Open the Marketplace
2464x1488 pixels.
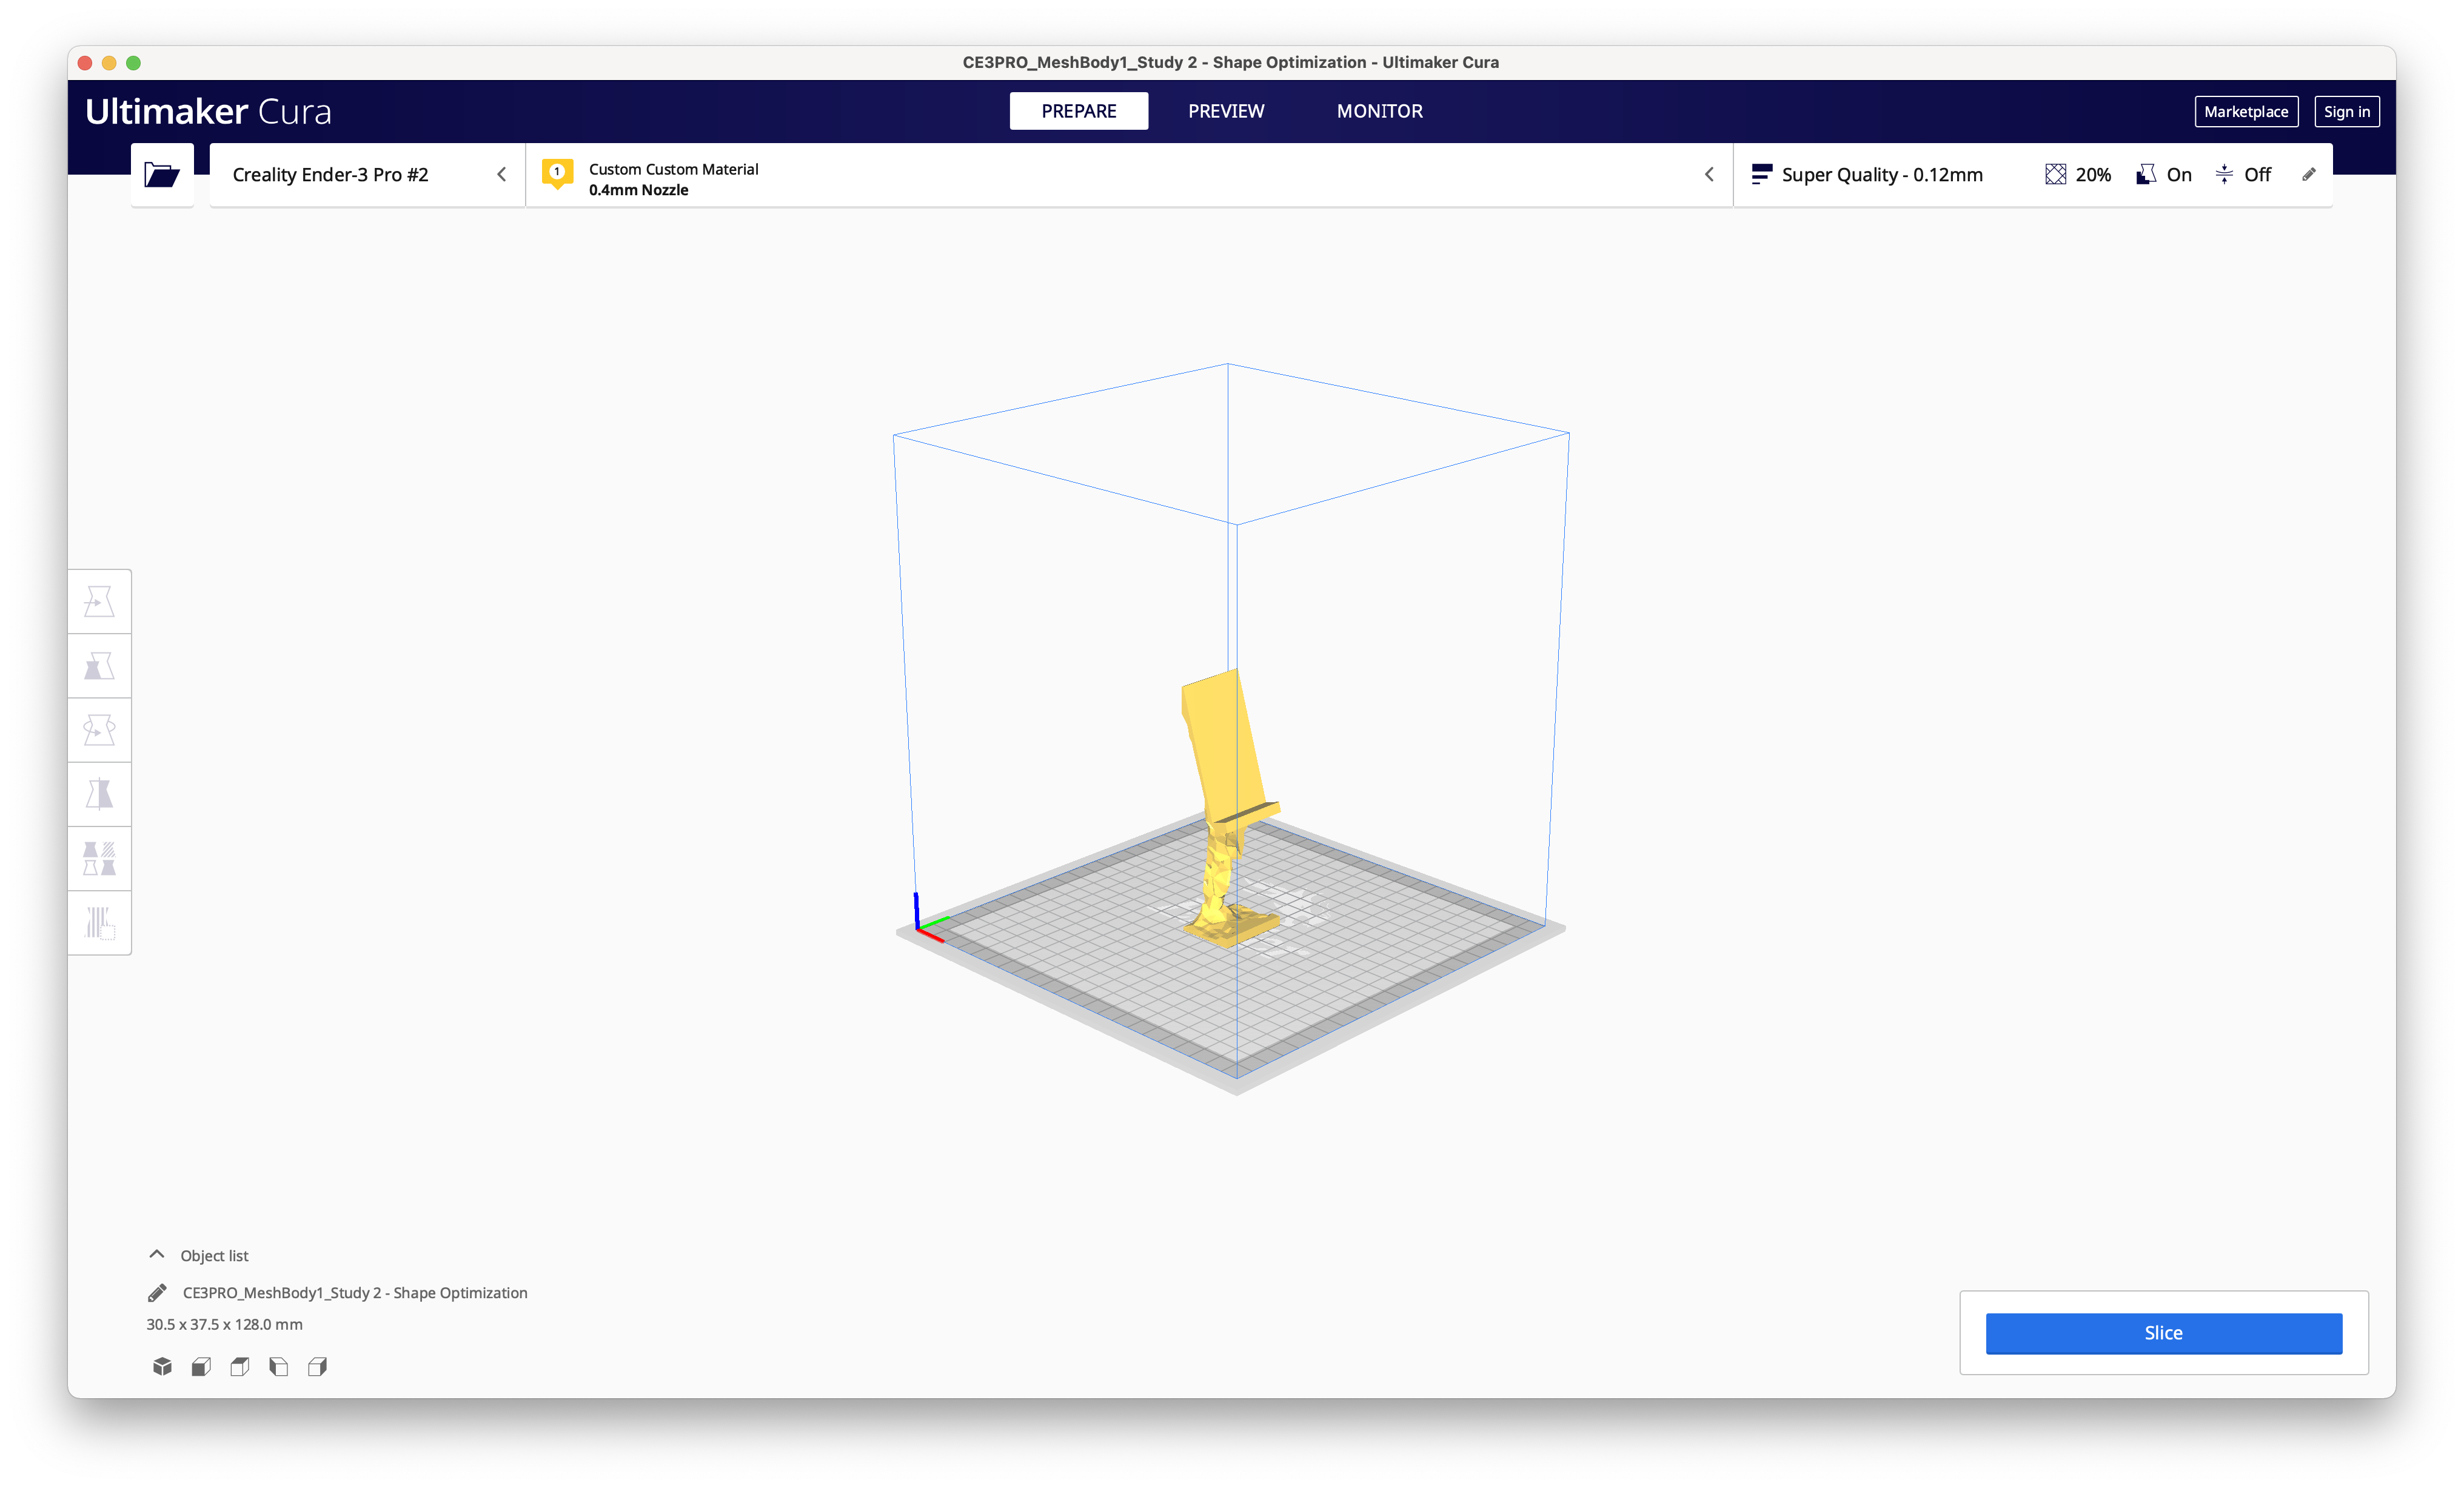click(2245, 112)
